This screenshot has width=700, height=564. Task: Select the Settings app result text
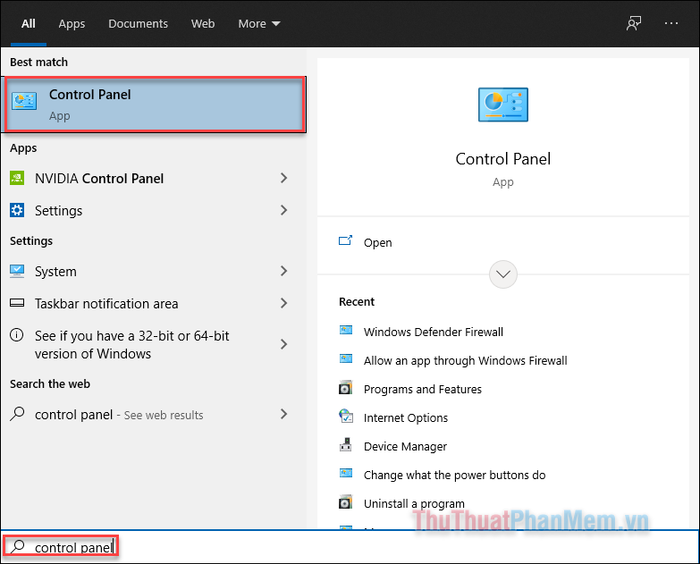pyautogui.click(x=58, y=210)
